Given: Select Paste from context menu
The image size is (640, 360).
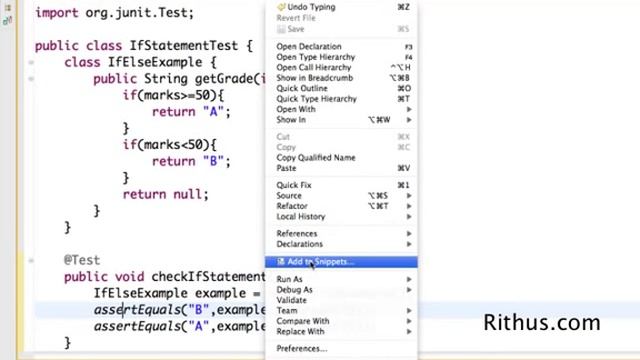Looking at the screenshot, I should click(341, 168).
